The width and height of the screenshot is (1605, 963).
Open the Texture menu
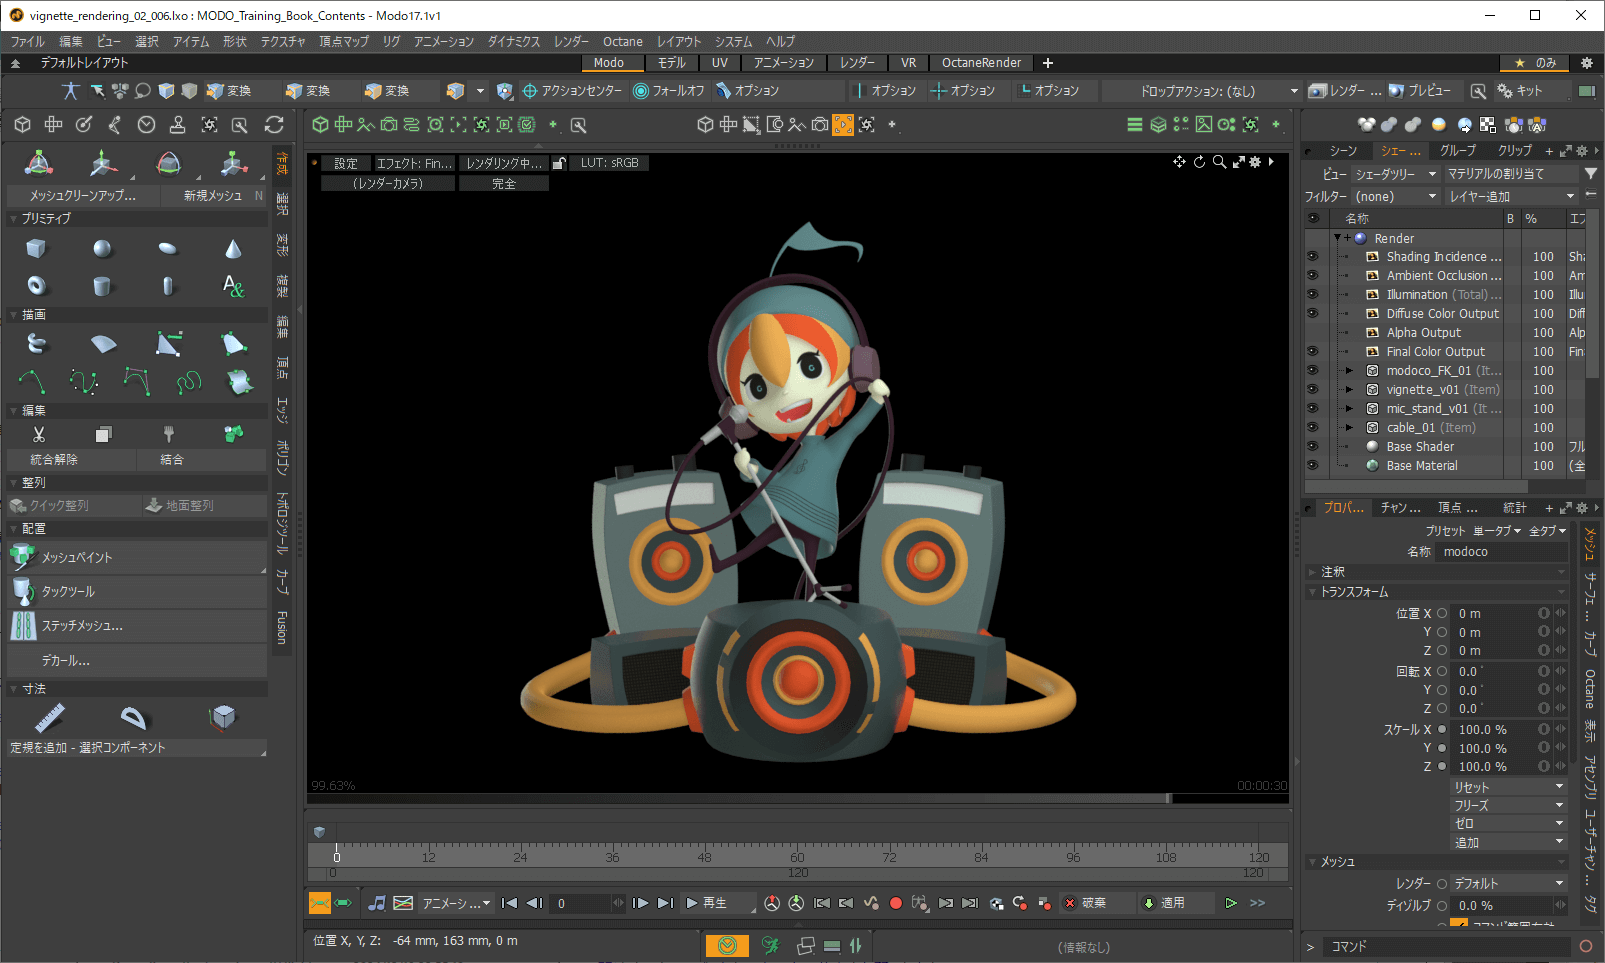(283, 41)
